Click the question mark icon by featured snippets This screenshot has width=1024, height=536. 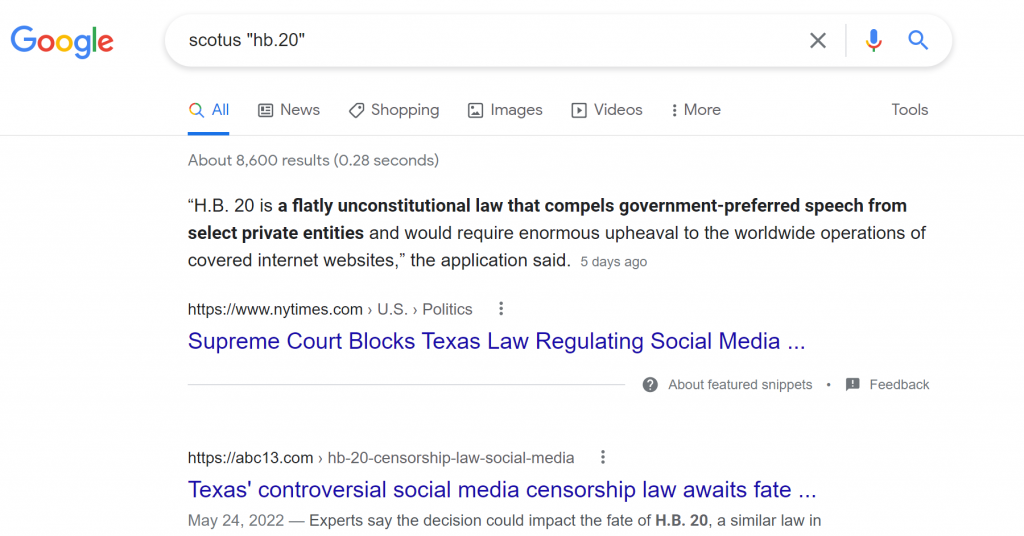coord(650,385)
